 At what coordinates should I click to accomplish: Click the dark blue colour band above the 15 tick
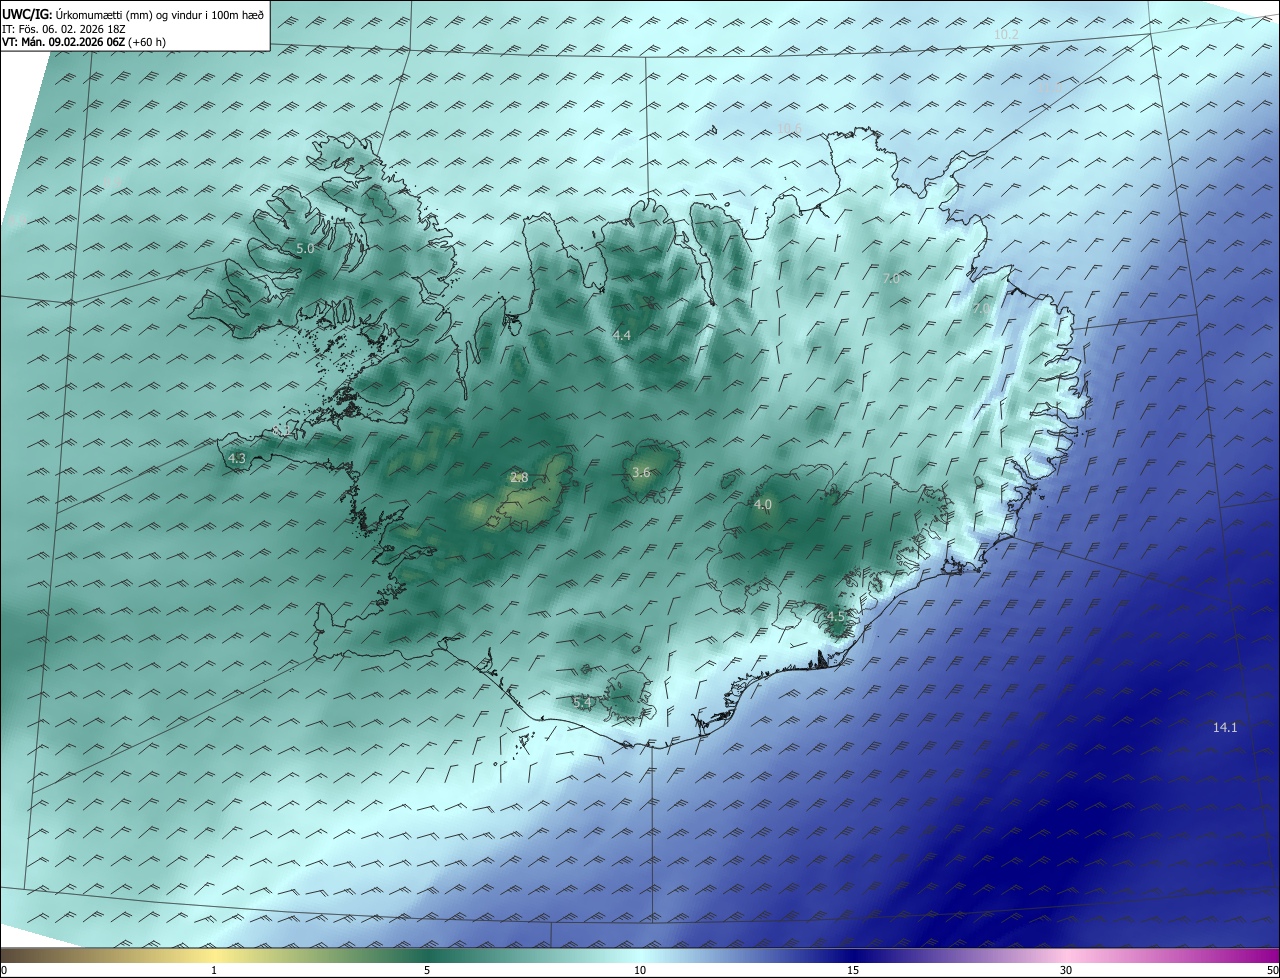click(853, 955)
